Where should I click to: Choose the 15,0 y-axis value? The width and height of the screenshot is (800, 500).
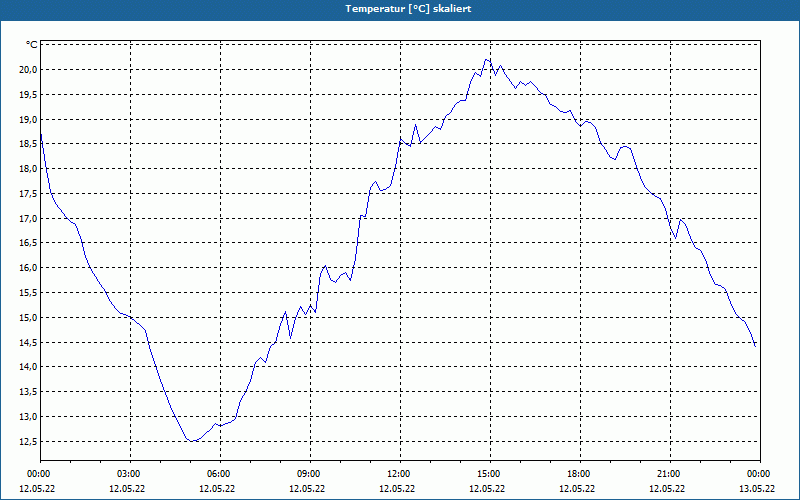click(28, 318)
